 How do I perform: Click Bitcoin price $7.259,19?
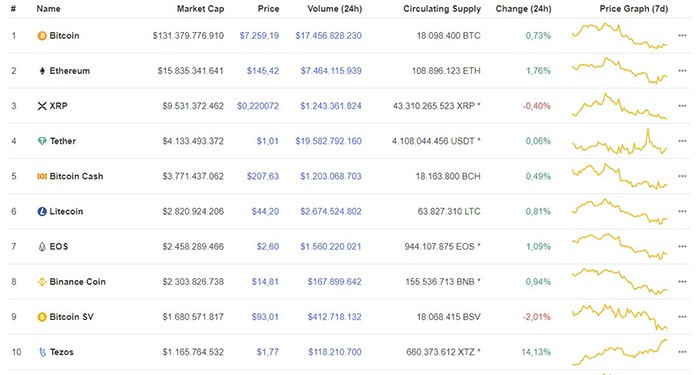pos(259,36)
